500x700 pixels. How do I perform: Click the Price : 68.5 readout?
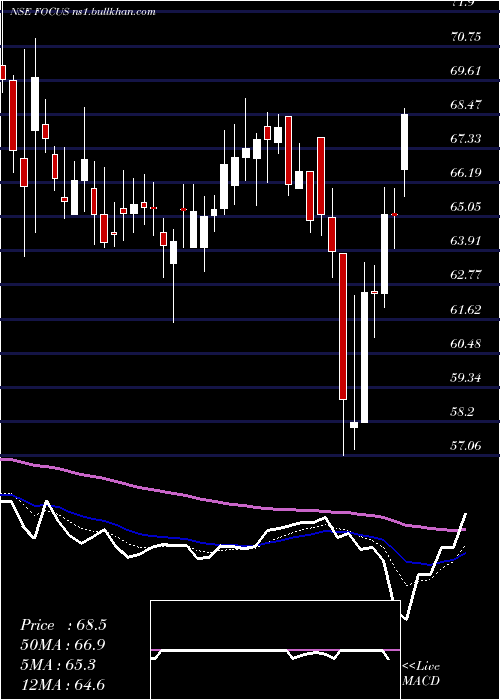pos(63,625)
